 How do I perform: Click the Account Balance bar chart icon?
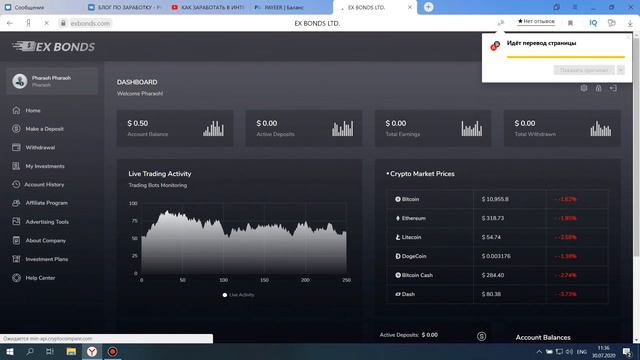click(x=213, y=128)
